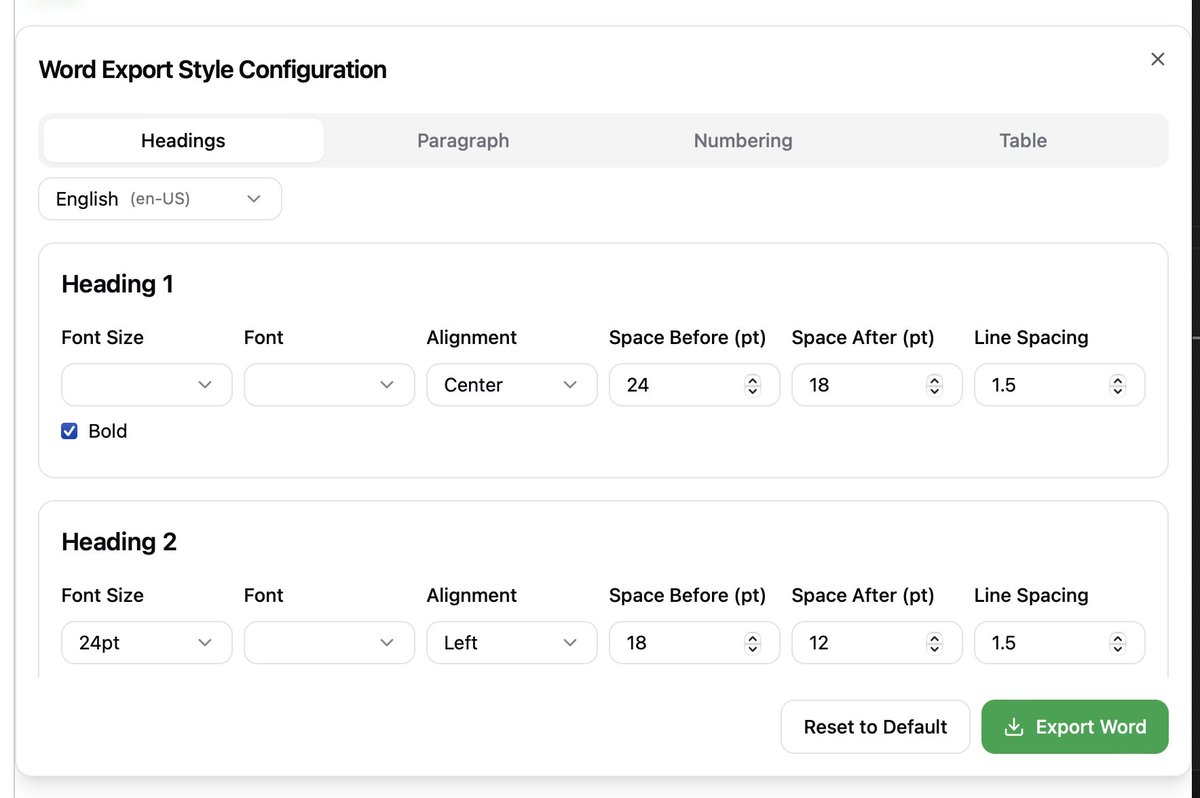Click Heading 2 Line Spacing input field
Image resolution: width=1200 pixels, height=798 pixels.
coord(1043,643)
